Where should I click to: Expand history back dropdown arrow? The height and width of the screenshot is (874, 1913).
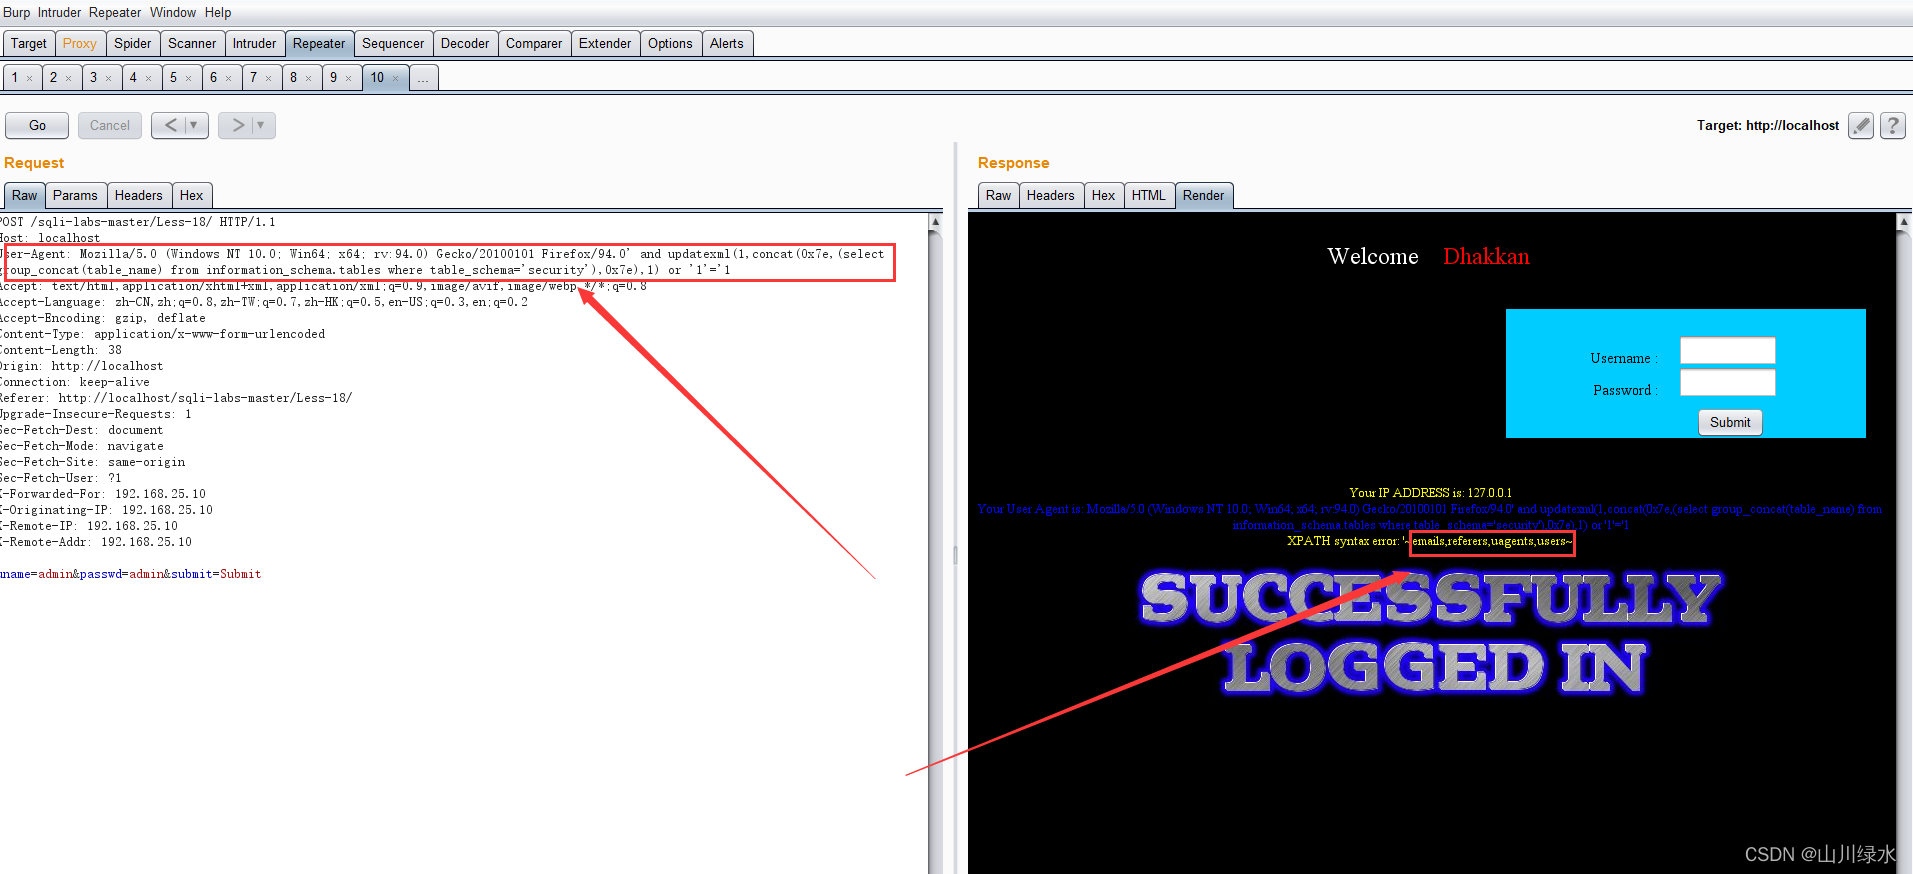click(x=195, y=125)
